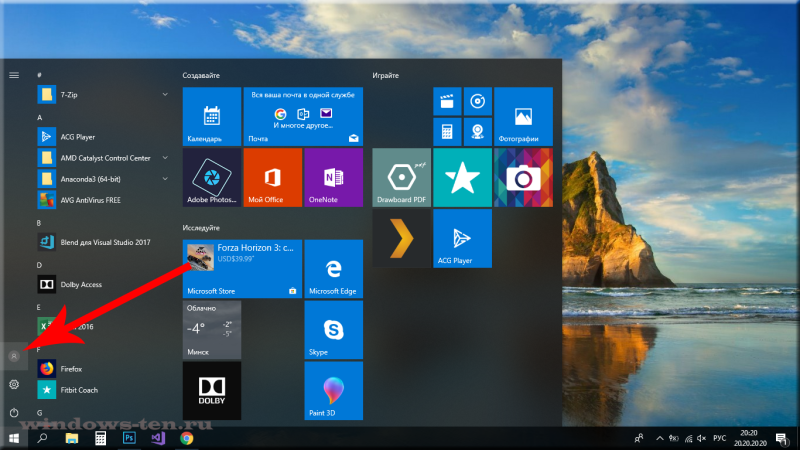The image size is (800, 450).
Task: Launch Microsoft Edge tile
Action: point(334,269)
